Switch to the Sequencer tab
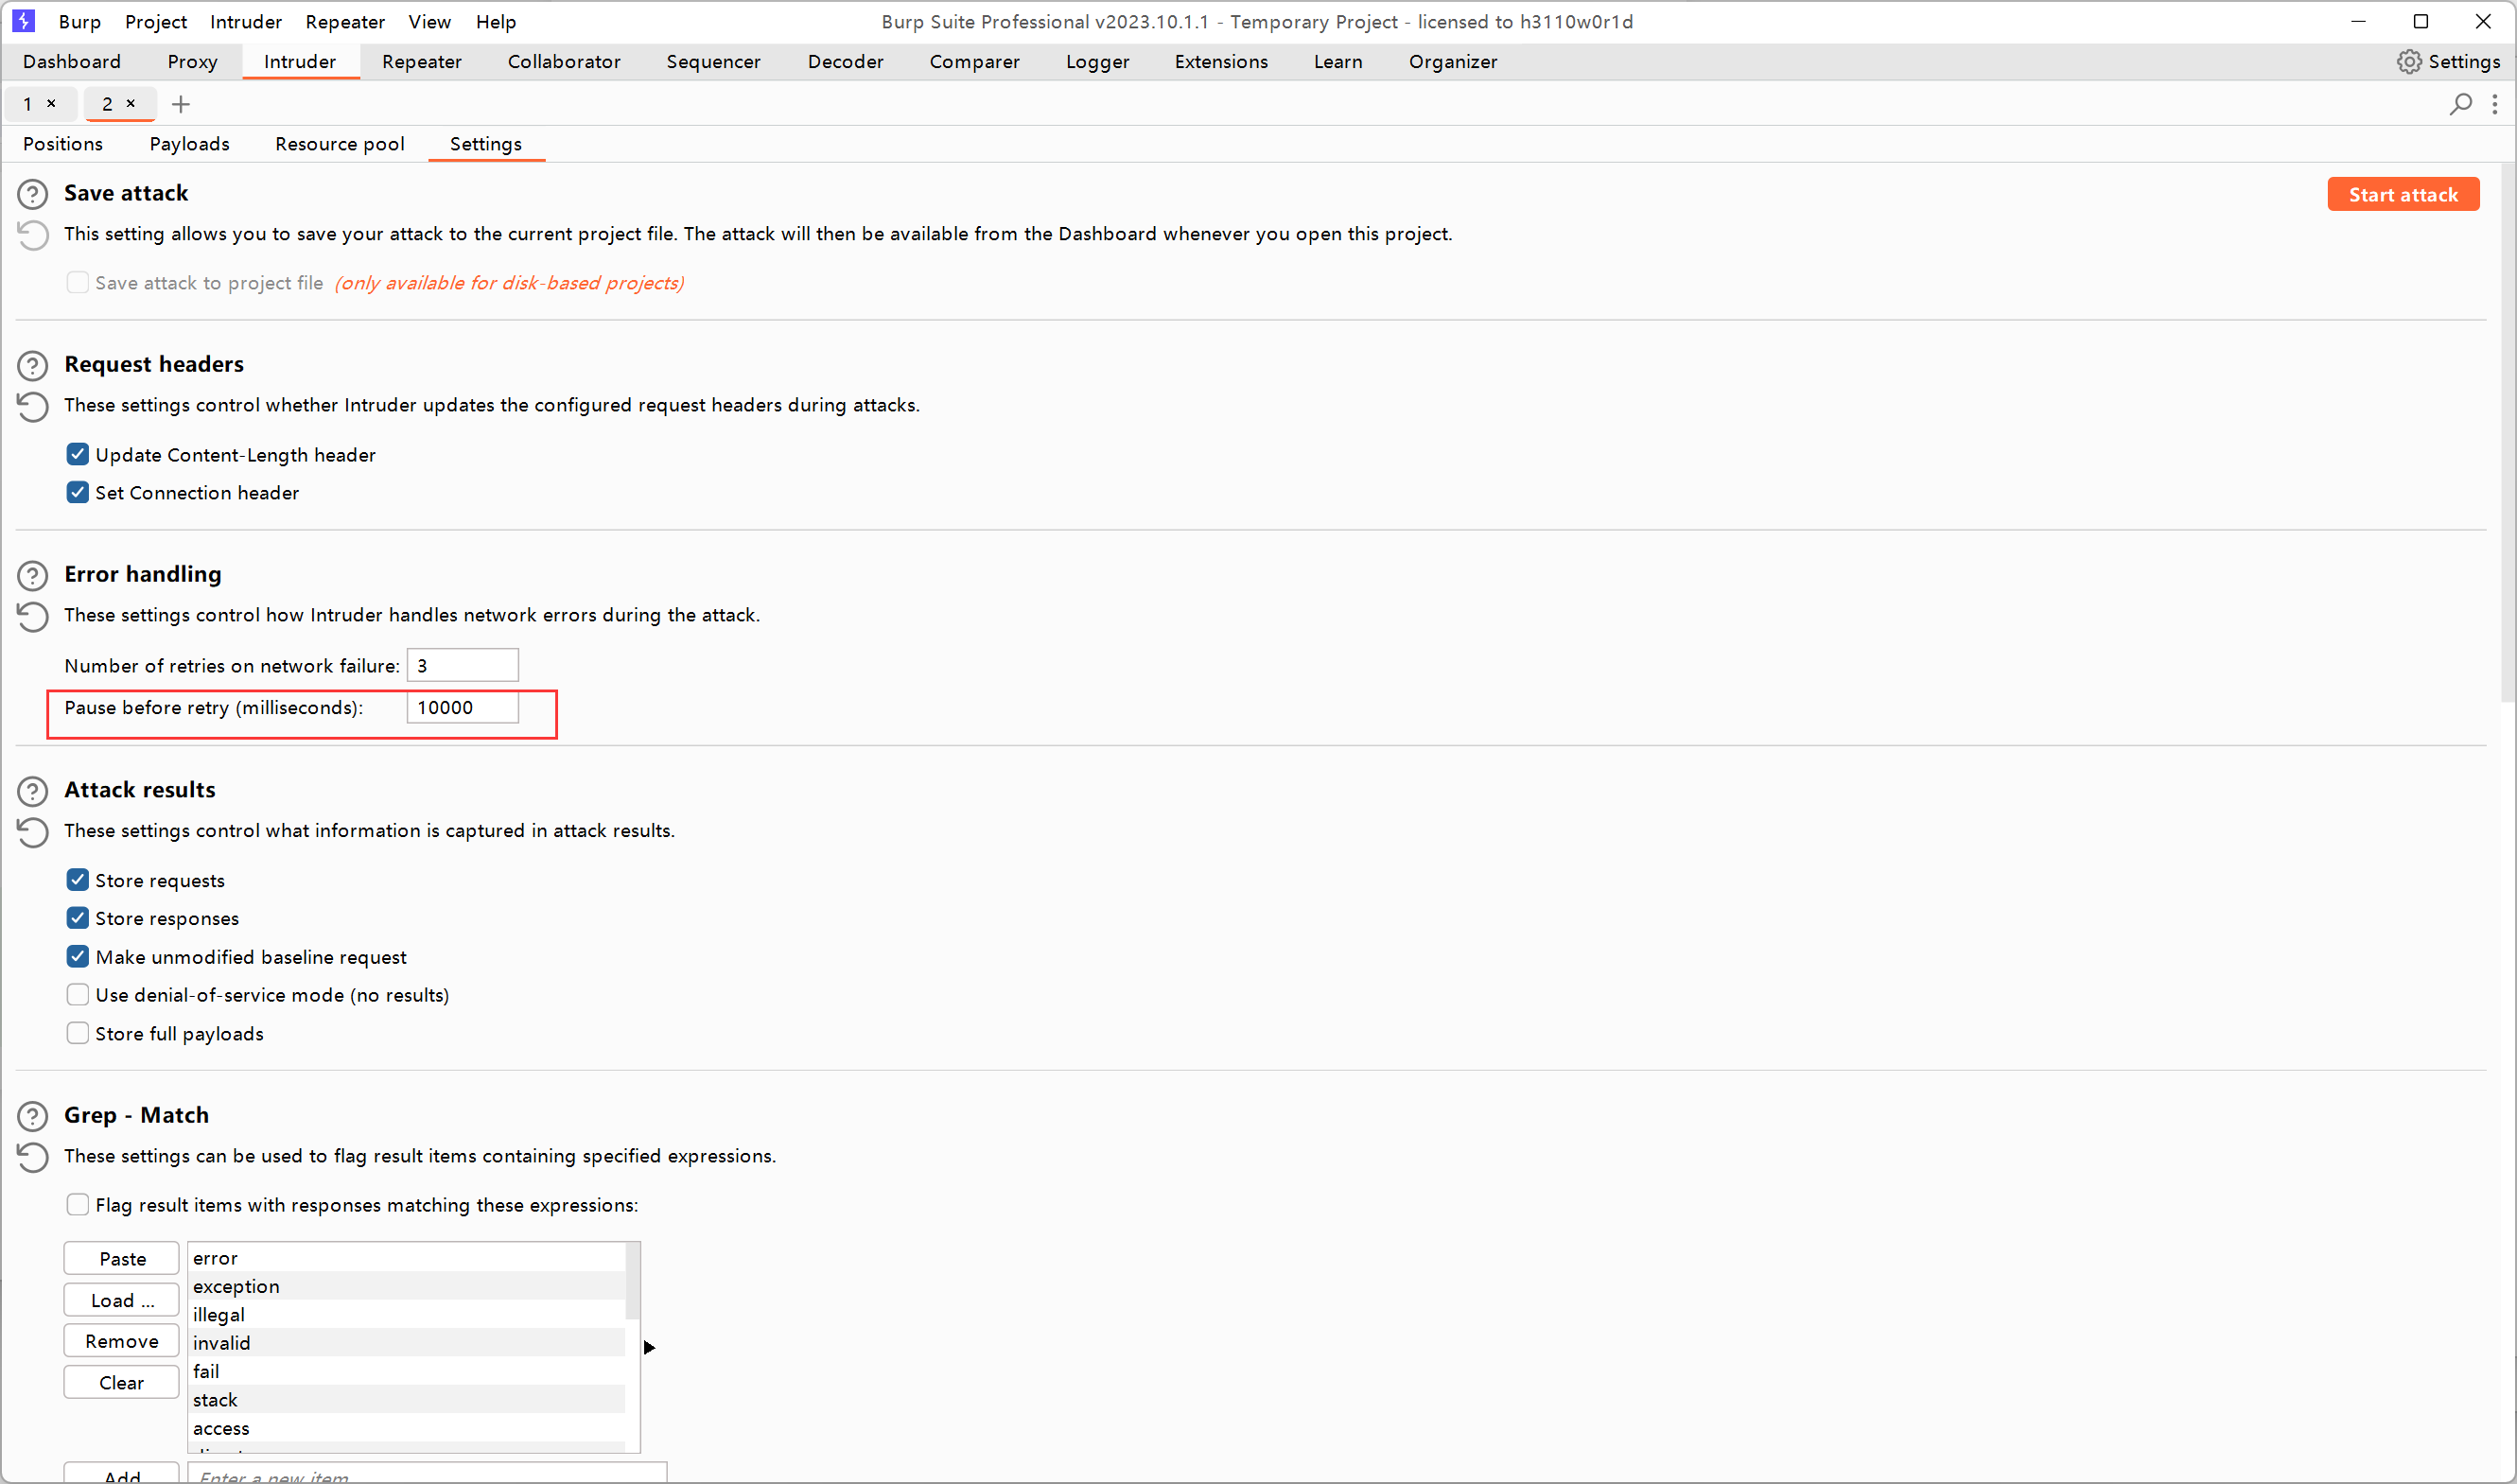 [x=714, y=62]
